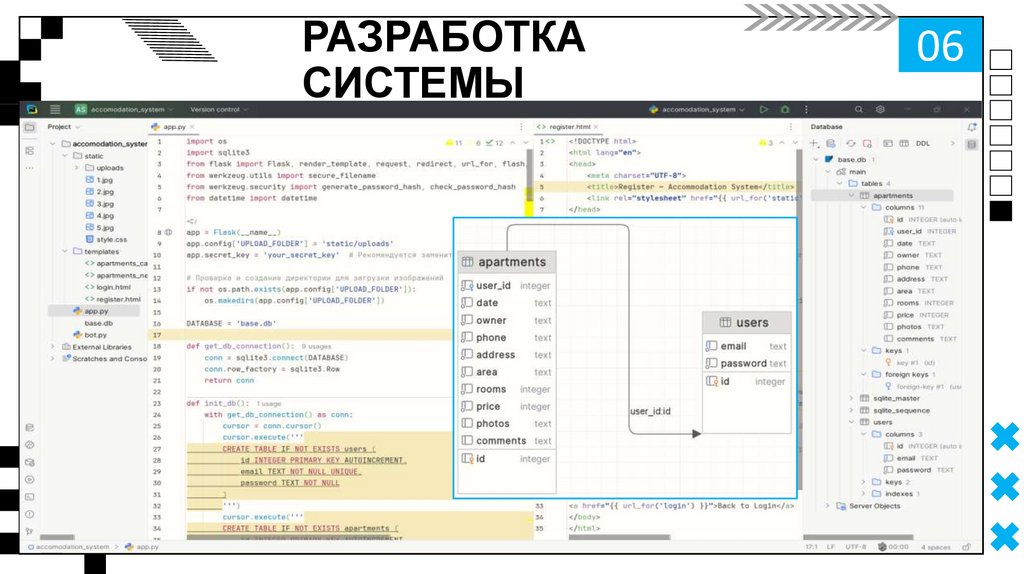
Task: Collapse the templates folder
Action: pyautogui.click(x=65, y=251)
